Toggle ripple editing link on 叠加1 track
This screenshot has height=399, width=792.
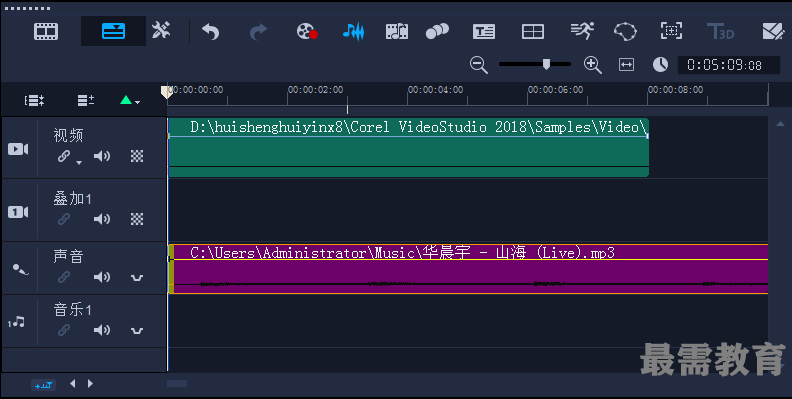point(64,219)
